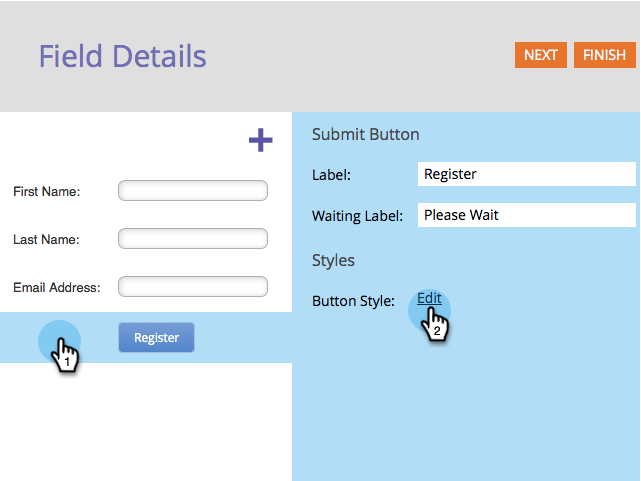Viewport: 641px width, 481px height.
Task: Click the Styles section heading
Action: coord(333,260)
